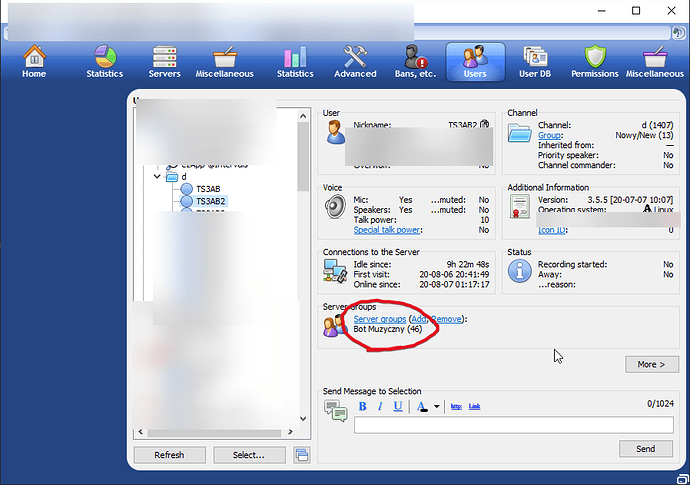The image size is (690, 485).
Task: Open Advanced tools with wrench icon
Action: [x=355, y=61]
